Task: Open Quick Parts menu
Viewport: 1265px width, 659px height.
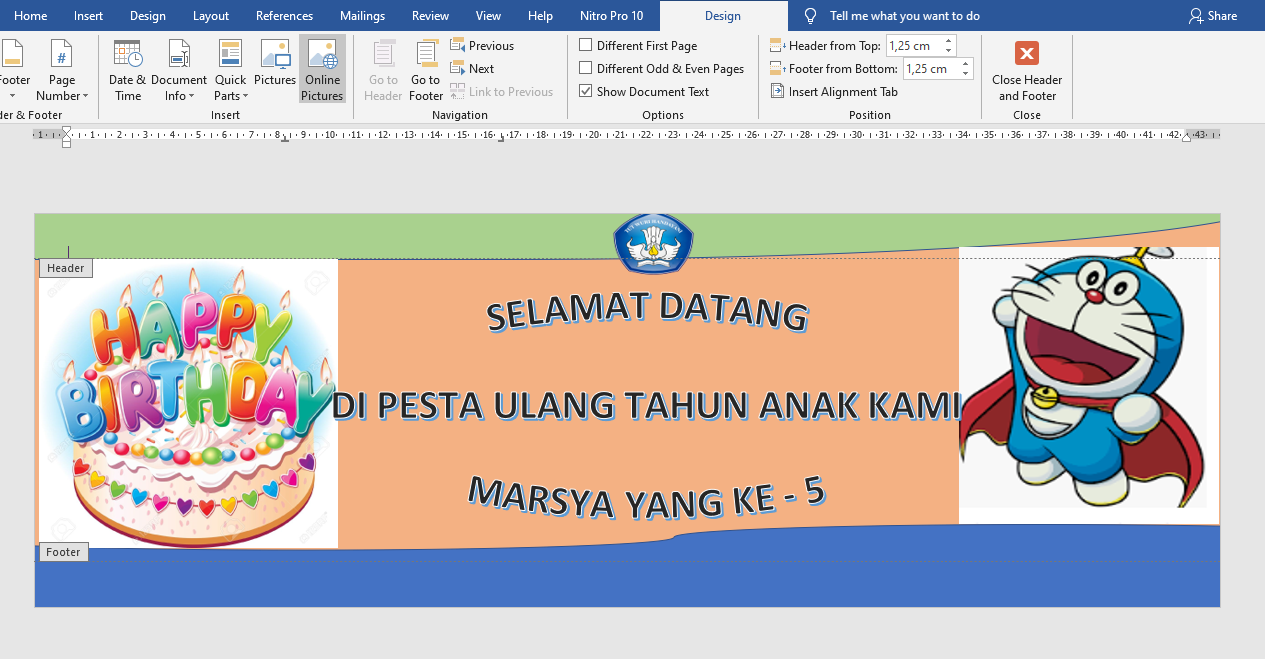Action: tap(231, 70)
